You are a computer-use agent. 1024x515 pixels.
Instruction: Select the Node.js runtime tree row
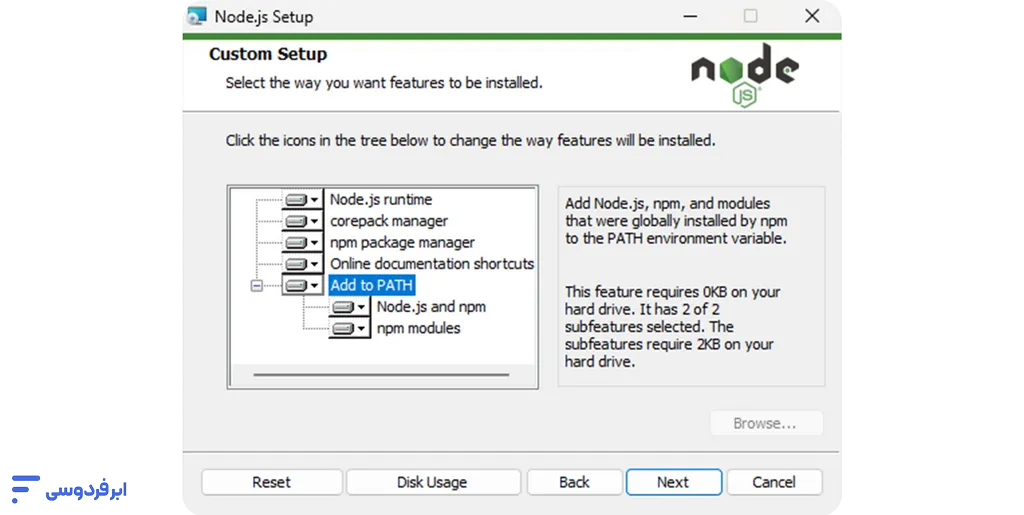[x=381, y=200]
